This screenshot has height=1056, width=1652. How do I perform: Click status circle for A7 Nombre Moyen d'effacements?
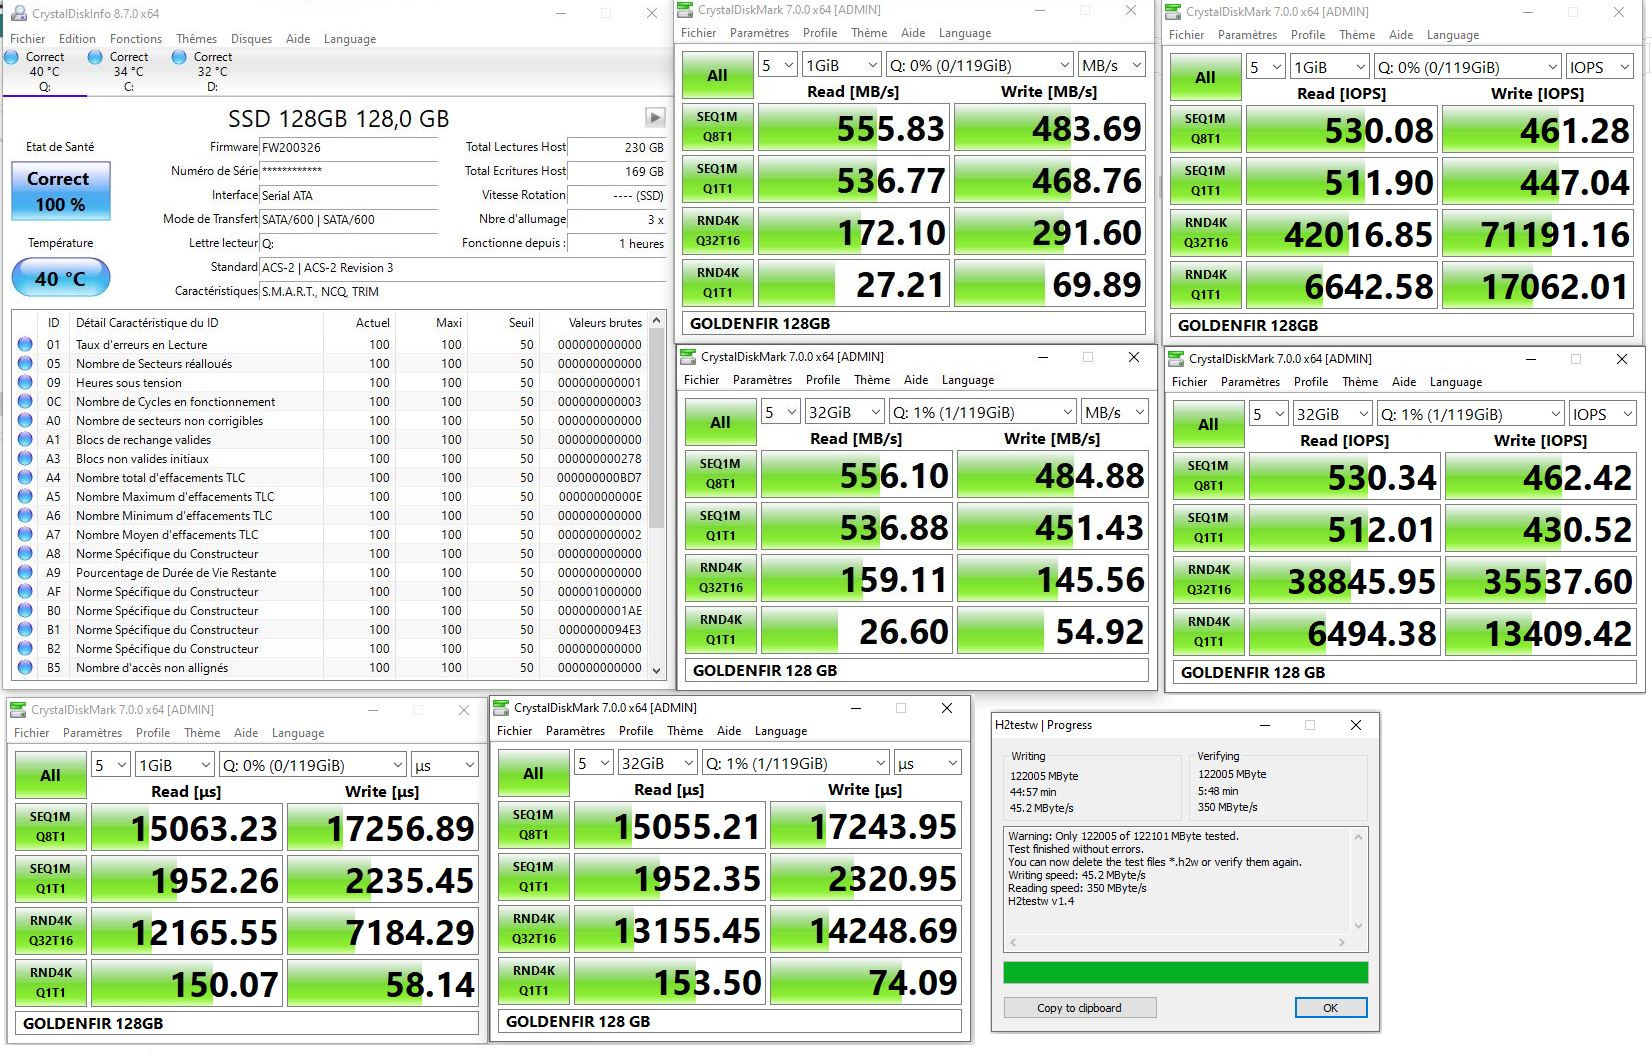(x=25, y=534)
